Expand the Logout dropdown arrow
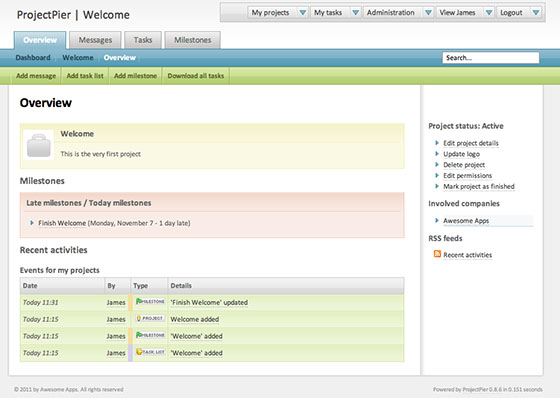The height and width of the screenshot is (398, 560). pos(536,13)
